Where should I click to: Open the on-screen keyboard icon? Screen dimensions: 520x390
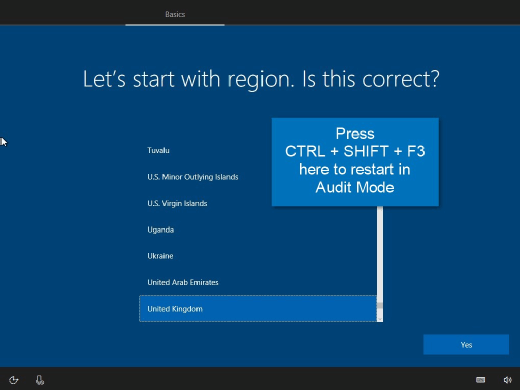[x=480, y=380]
